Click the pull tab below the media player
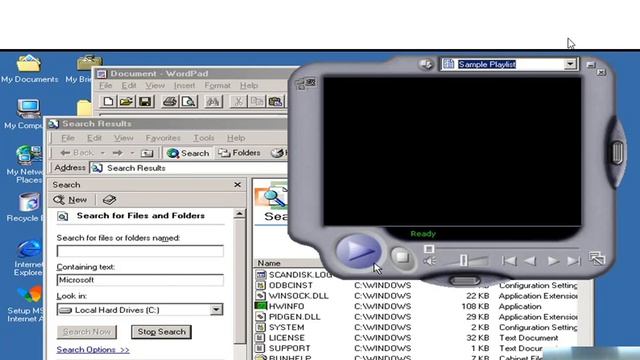This screenshot has height=360, width=640. [464, 281]
